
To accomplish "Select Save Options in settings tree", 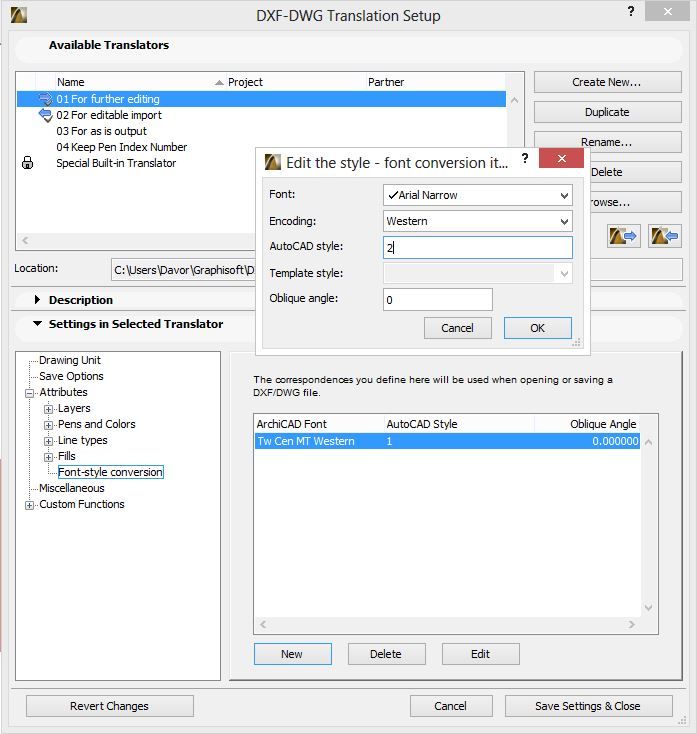I will (71, 376).
